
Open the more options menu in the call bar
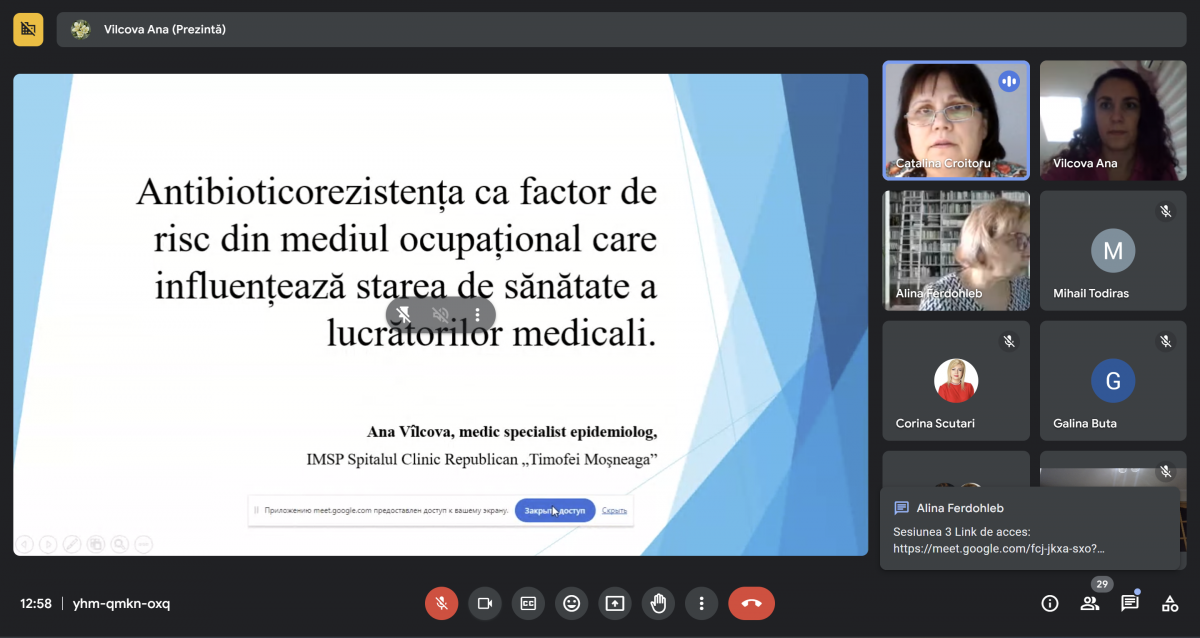pos(701,603)
